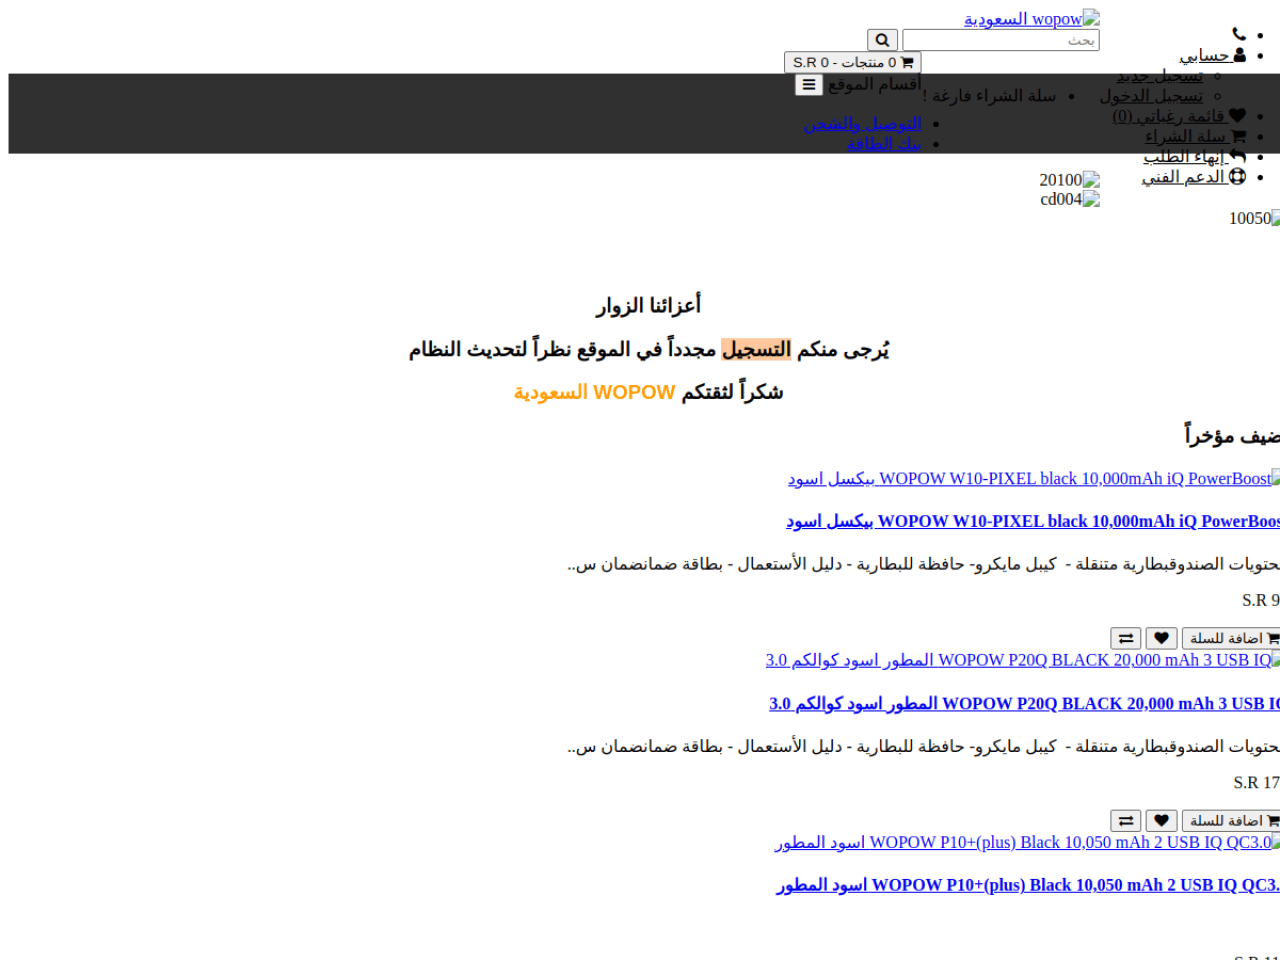This screenshot has height=960, width=1280.
Task: Click the heart wishlist button for P20Q
Action: (1162, 821)
